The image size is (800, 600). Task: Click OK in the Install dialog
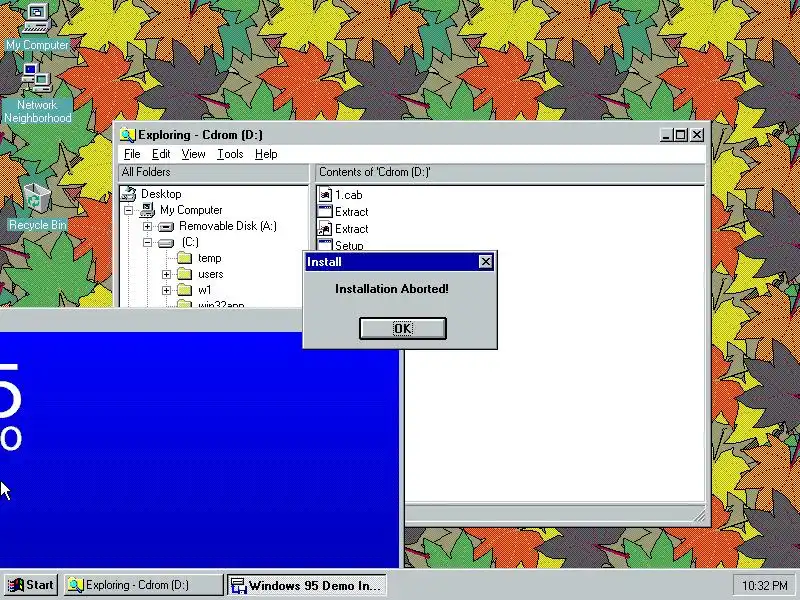(x=403, y=328)
